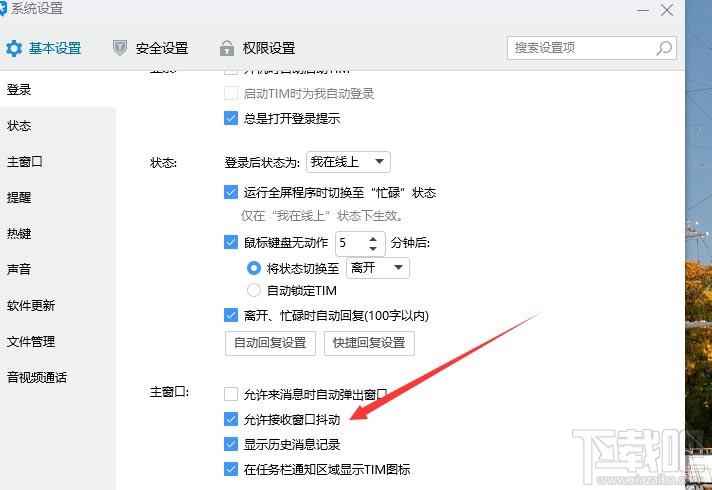Toggle 在任务栏通知区域显示TIM图标 checkbox
Screen dimensions: 712x490
click(231, 469)
